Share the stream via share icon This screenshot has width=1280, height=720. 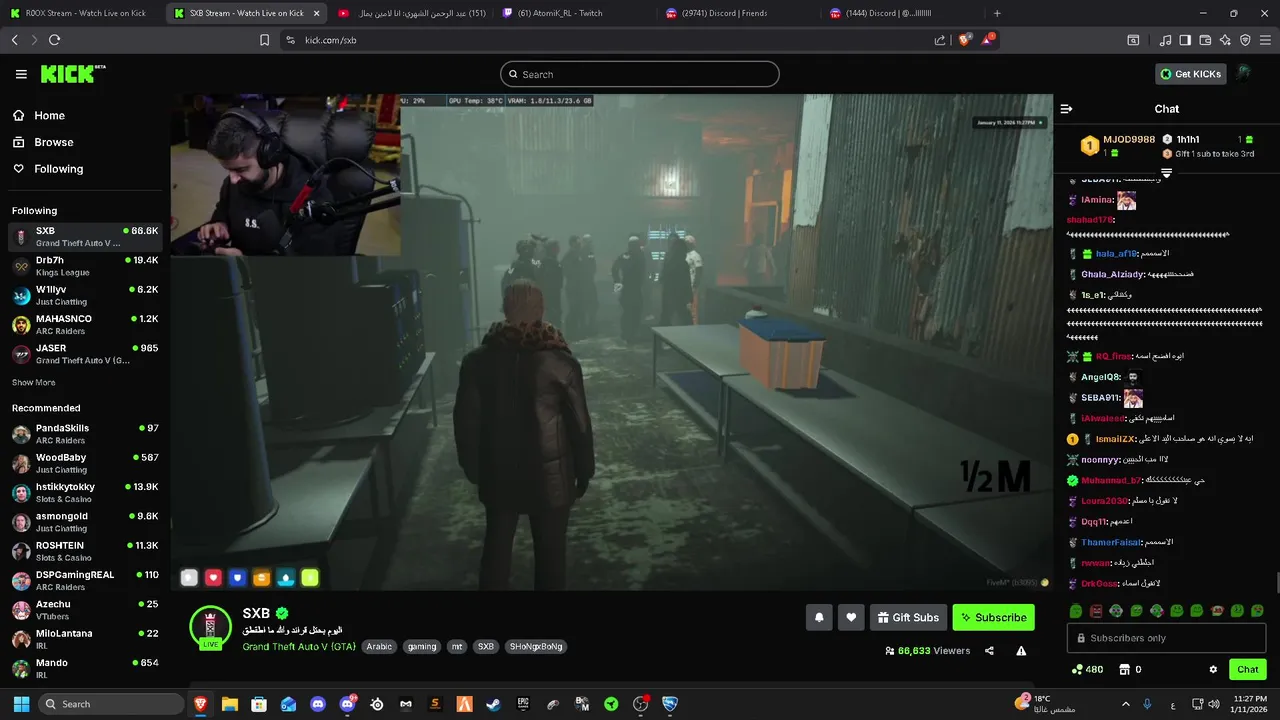pos(989,650)
